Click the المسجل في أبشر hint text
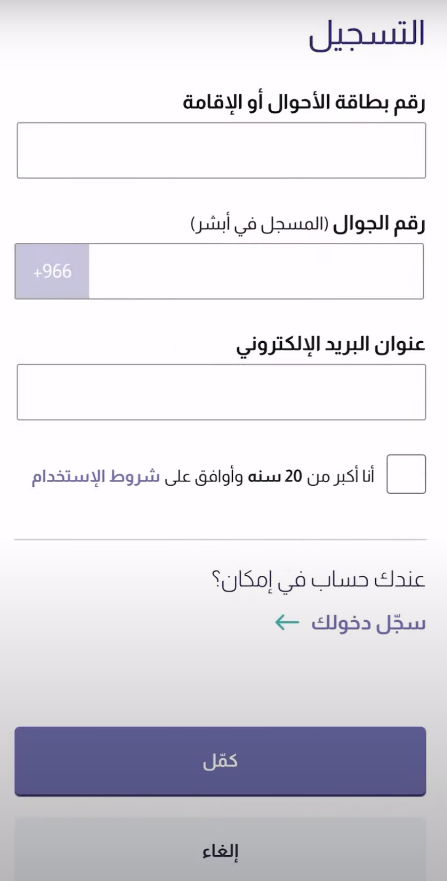 [260, 225]
